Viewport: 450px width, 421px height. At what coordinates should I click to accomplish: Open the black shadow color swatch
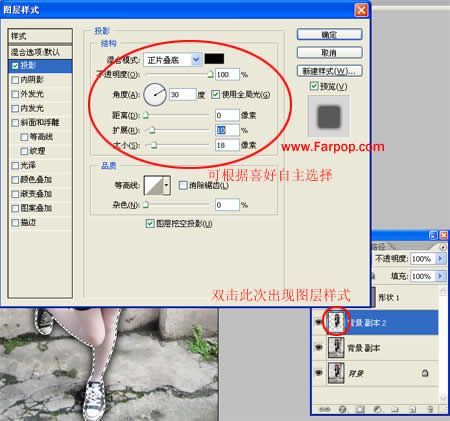click(214, 59)
